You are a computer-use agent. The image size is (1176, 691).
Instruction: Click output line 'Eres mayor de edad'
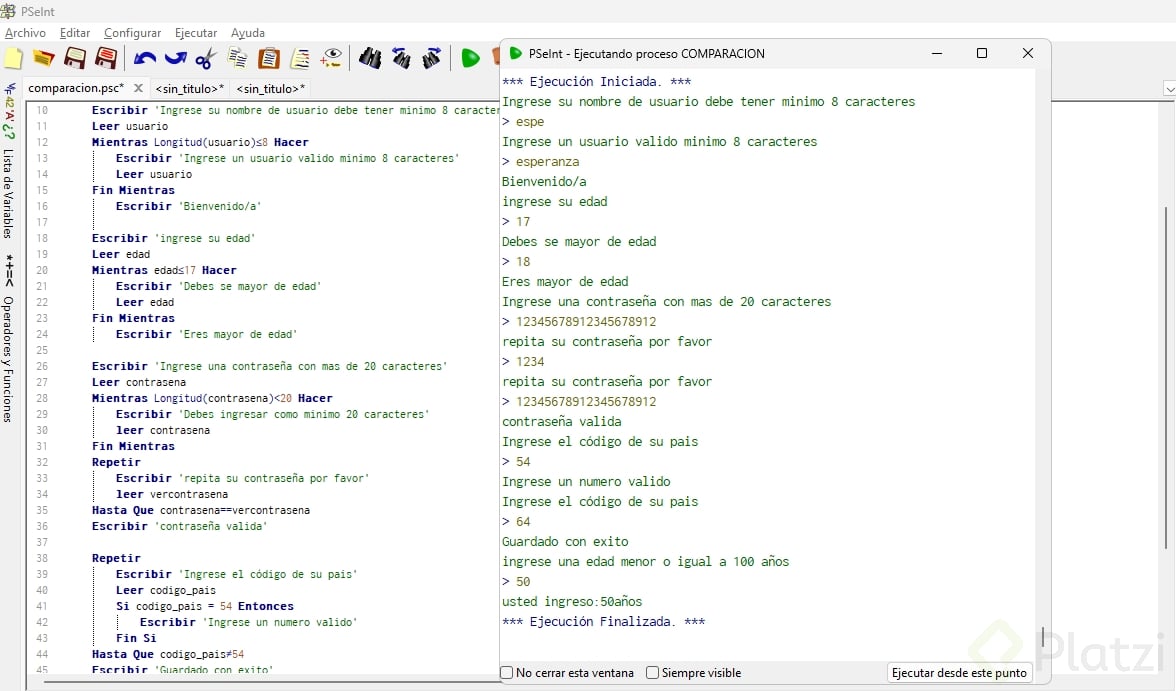click(x=566, y=281)
